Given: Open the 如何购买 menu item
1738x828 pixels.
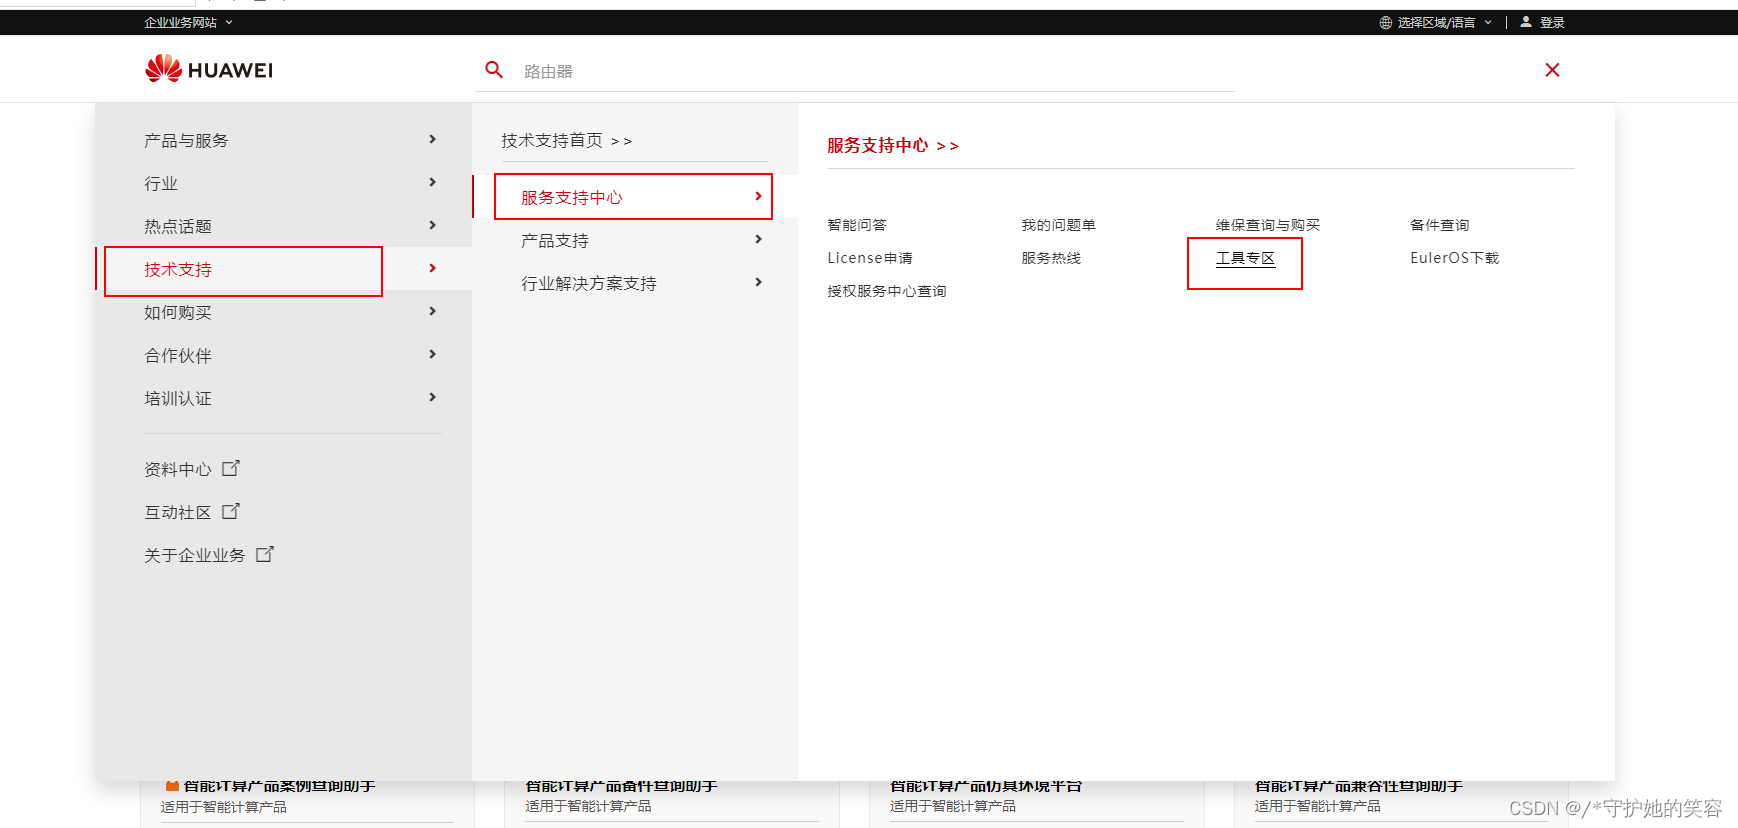Looking at the screenshot, I should click(178, 313).
